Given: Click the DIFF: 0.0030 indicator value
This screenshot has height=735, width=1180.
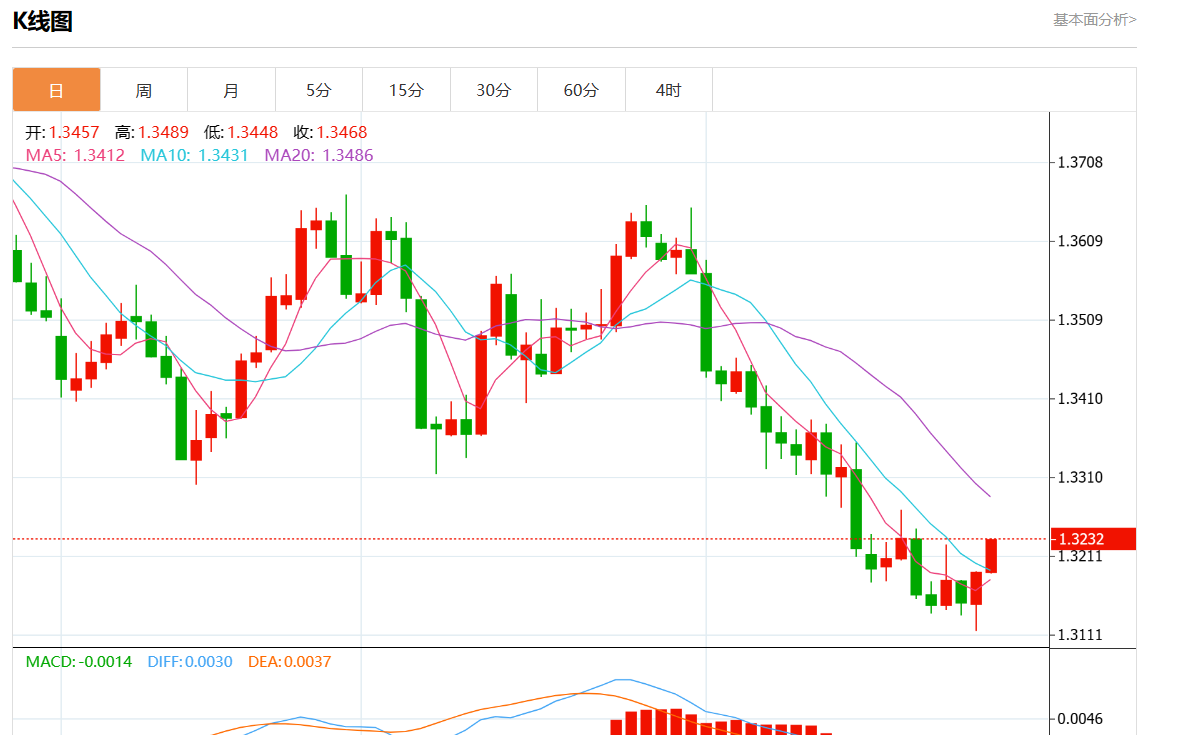Looking at the screenshot, I should click(190, 662).
